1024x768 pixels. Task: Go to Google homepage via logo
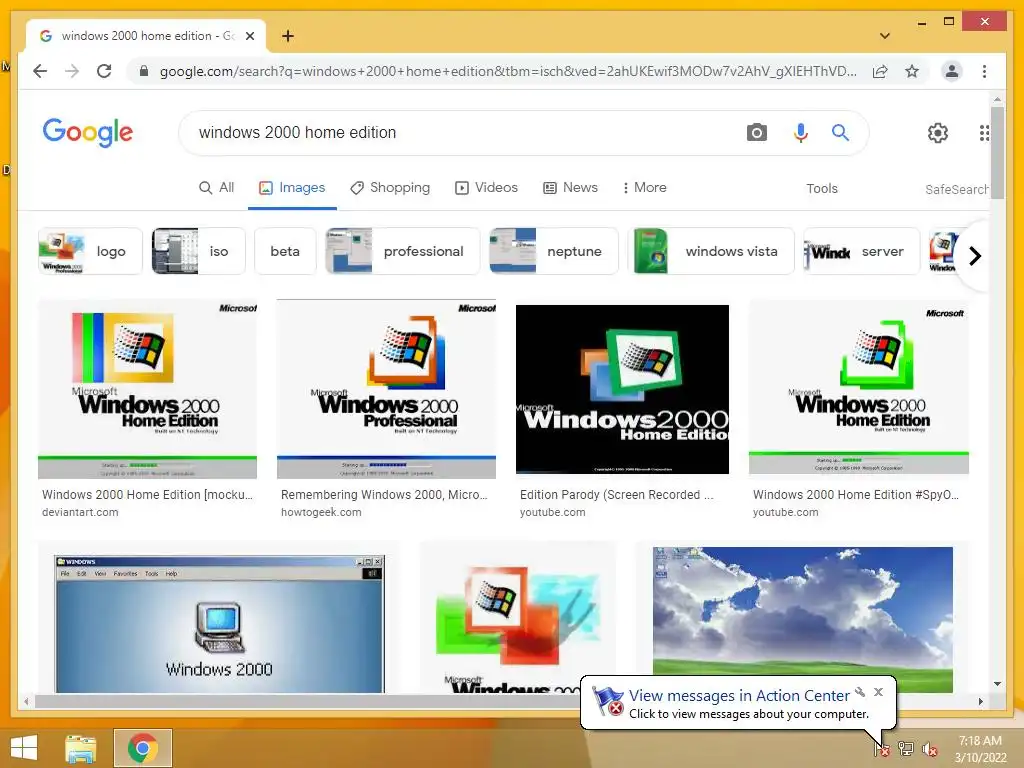tap(88, 133)
